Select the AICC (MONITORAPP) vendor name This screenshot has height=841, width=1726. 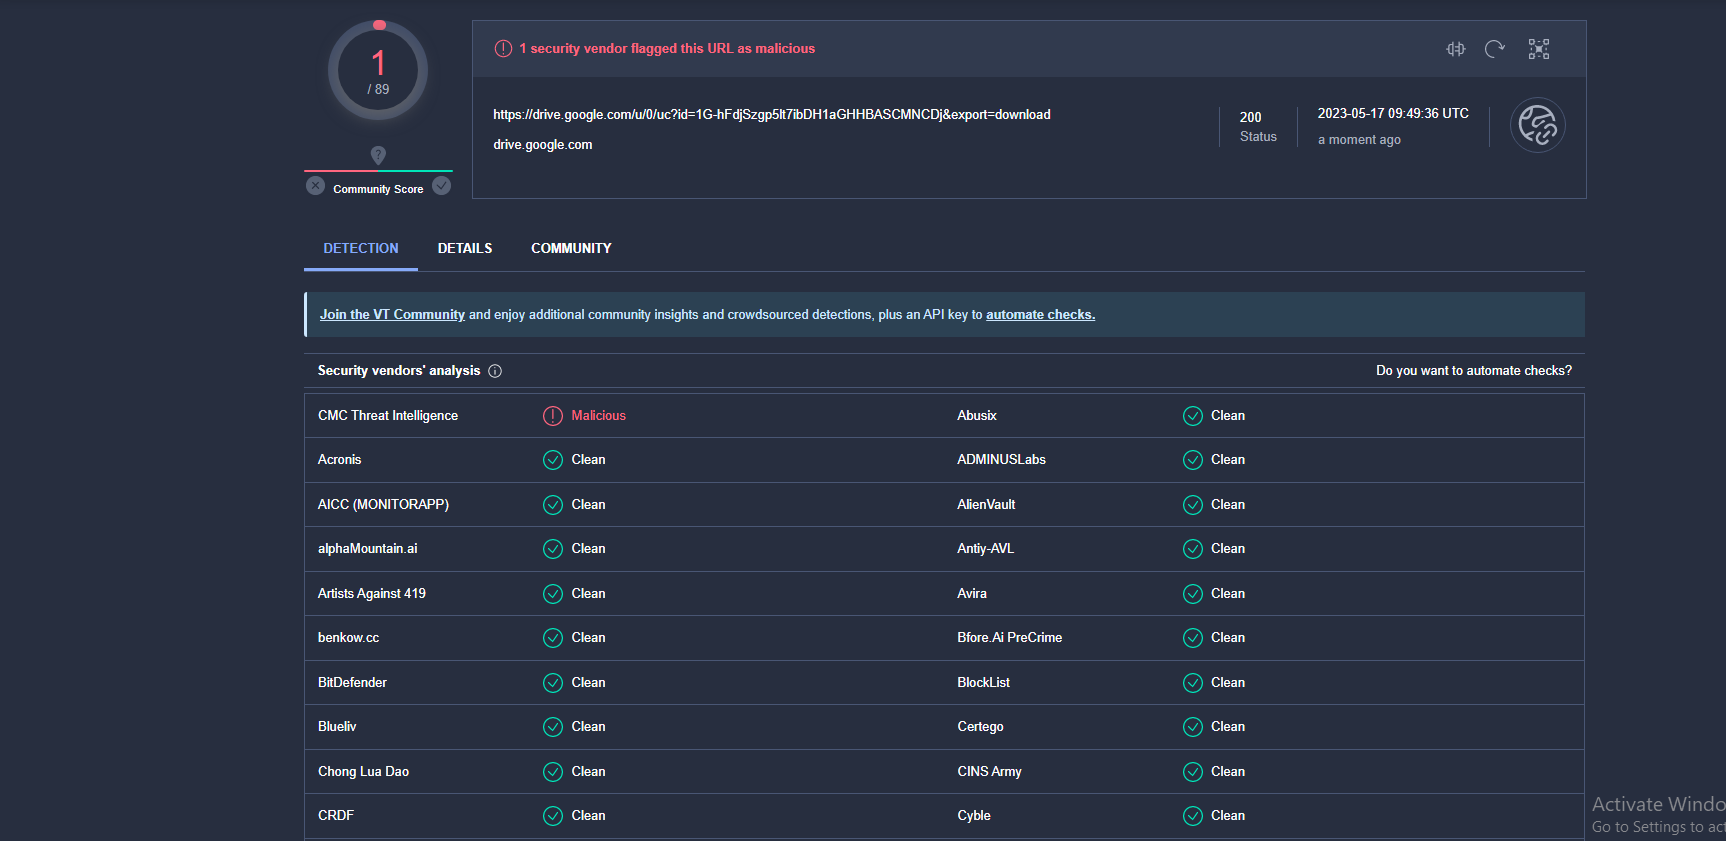click(383, 505)
